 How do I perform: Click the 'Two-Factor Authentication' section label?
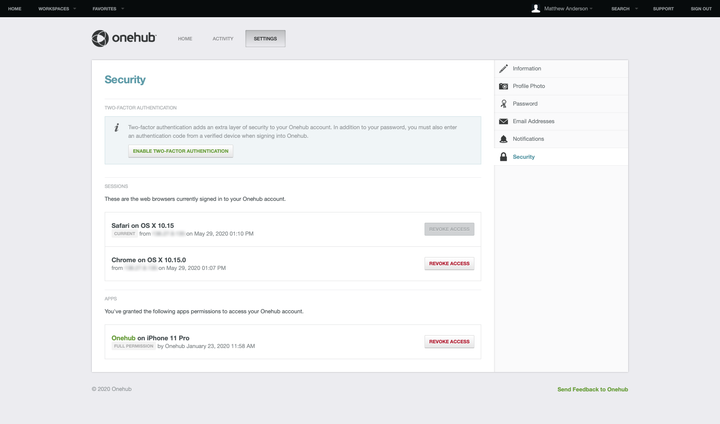coord(141,108)
